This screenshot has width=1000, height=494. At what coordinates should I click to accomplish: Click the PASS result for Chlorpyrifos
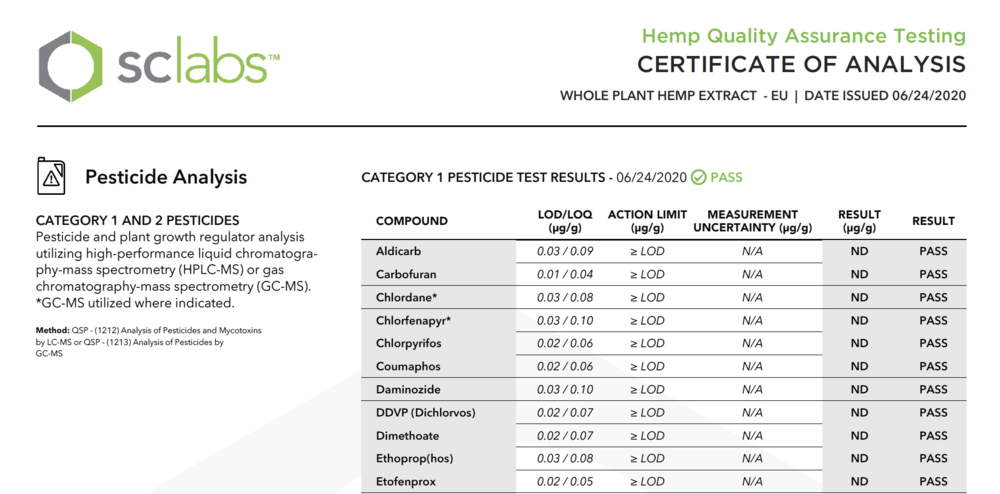[x=933, y=344]
